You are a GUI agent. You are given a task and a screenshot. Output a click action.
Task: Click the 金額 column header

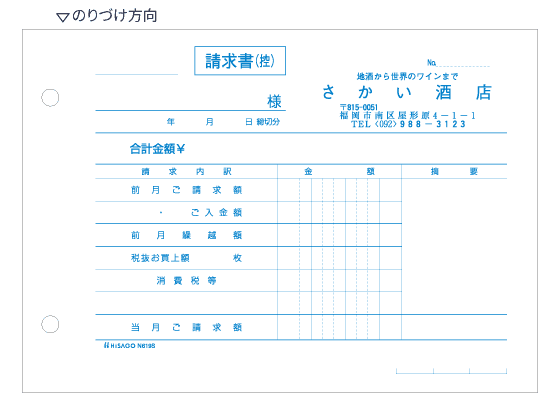pyautogui.click(x=339, y=171)
